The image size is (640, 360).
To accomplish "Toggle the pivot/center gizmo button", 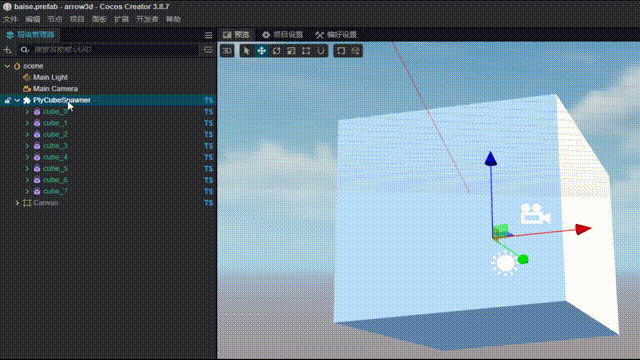I will (341, 51).
